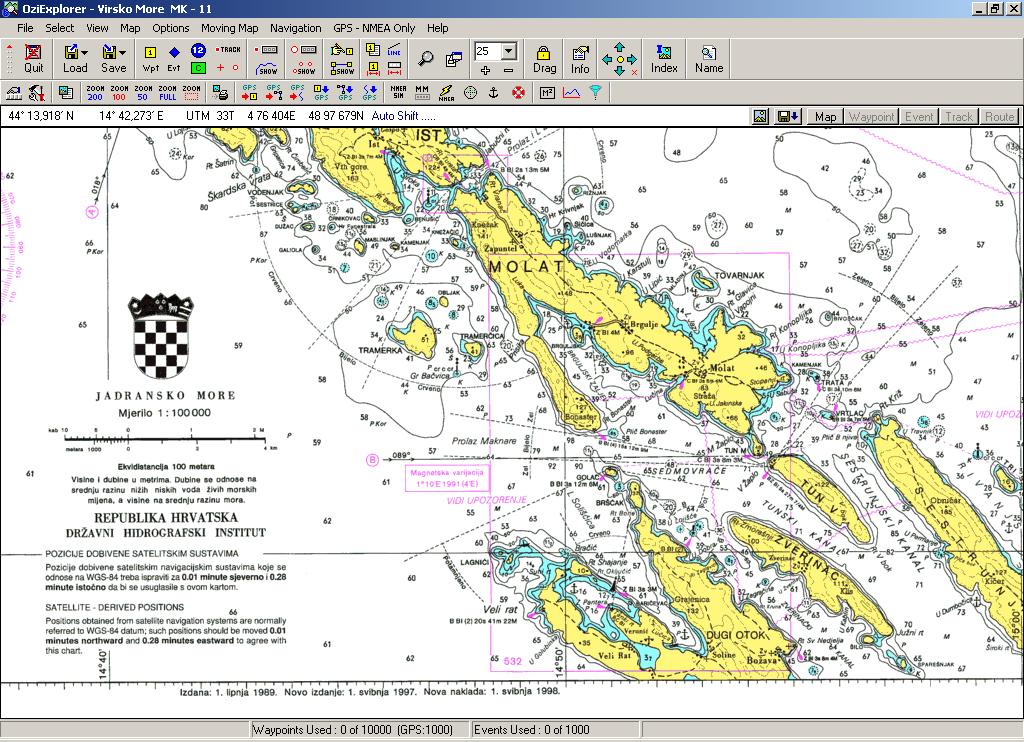Pan the map left with green arrow
The image size is (1024, 742).
click(607, 59)
